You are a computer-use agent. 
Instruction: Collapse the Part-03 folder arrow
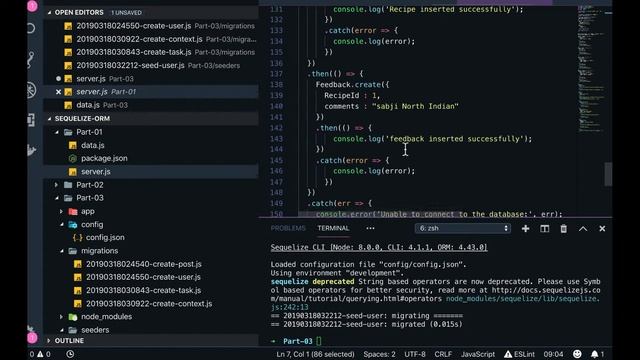(57, 198)
